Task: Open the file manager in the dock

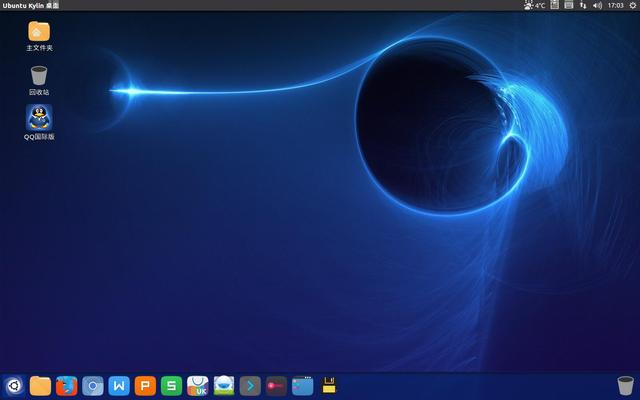Action: (x=41, y=385)
